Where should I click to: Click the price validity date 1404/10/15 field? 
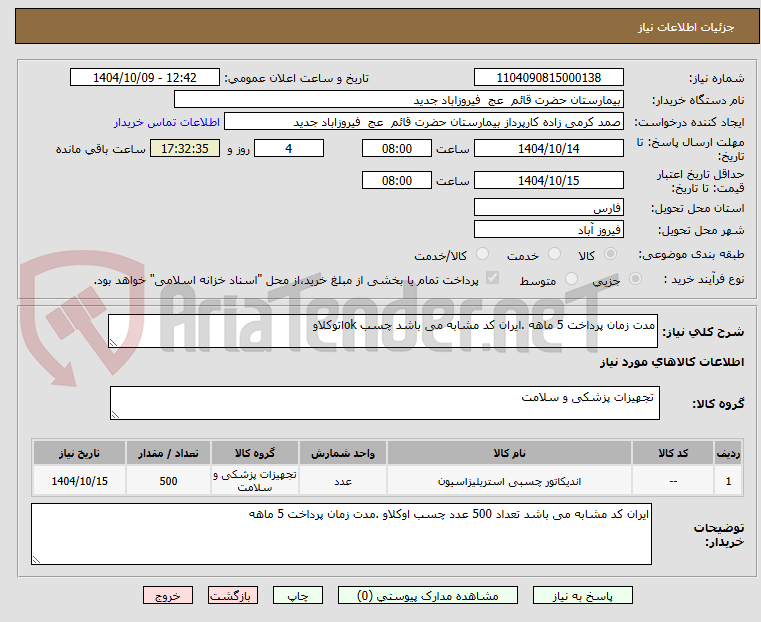[x=548, y=180]
